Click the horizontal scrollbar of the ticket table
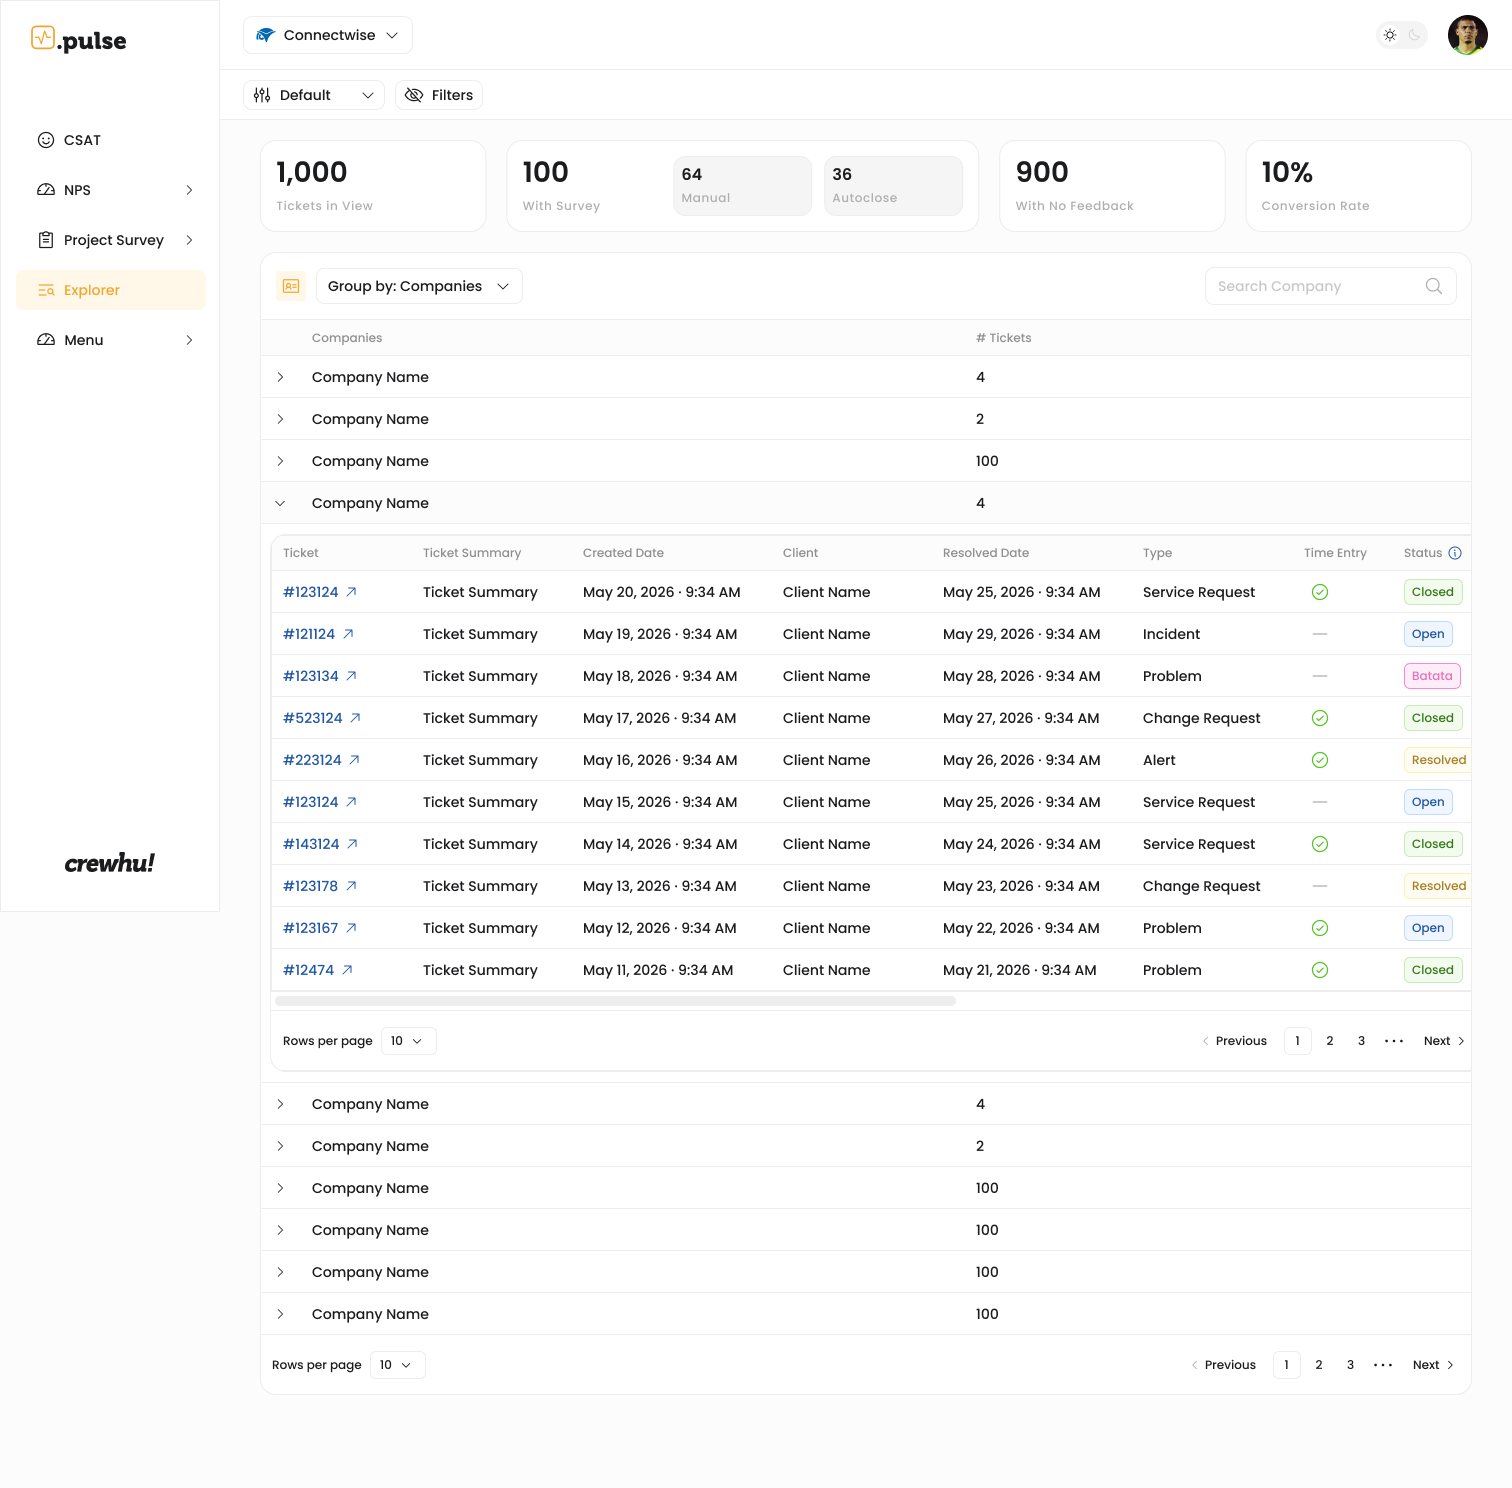The image size is (1512, 1488). click(x=615, y=1001)
